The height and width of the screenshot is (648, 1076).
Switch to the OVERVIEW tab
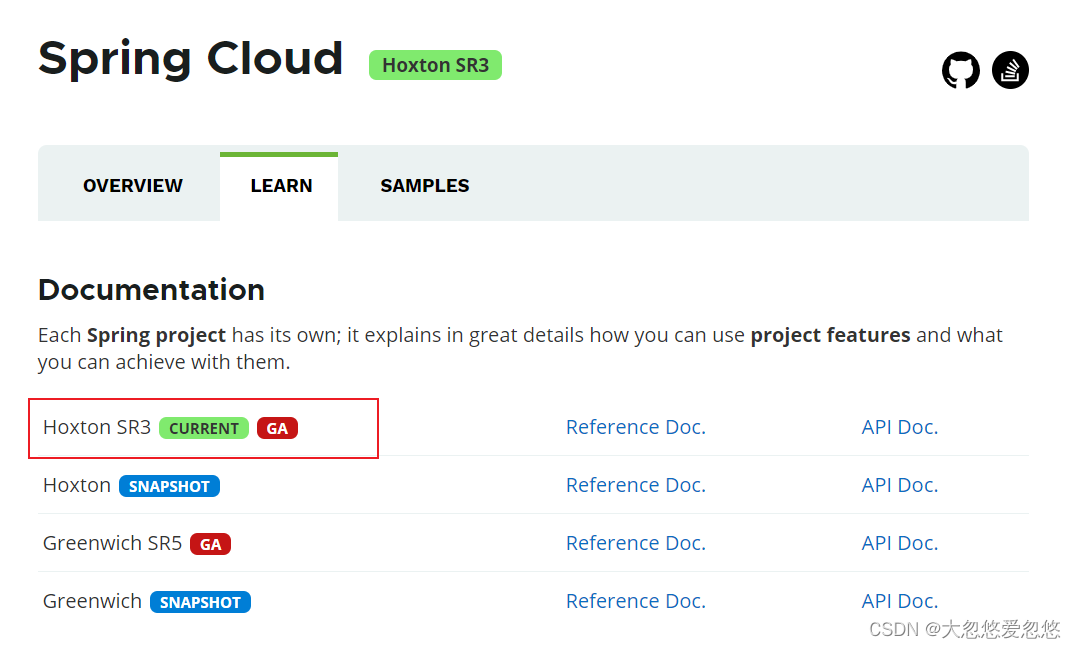click(x=132, y=186)
